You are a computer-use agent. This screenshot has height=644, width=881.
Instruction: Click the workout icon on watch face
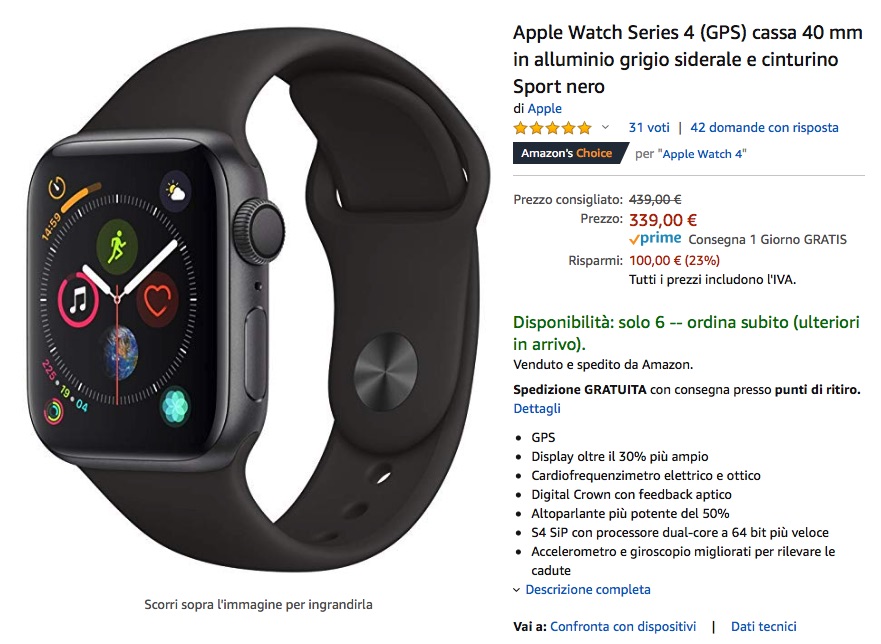click(117, 246)
